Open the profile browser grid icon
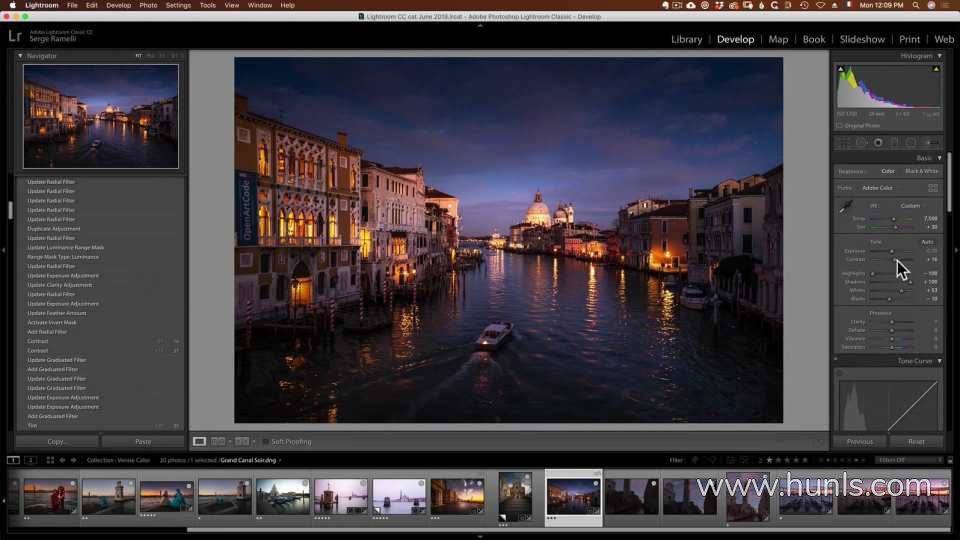Screen dimensions: 960x540 pos(933,188)
